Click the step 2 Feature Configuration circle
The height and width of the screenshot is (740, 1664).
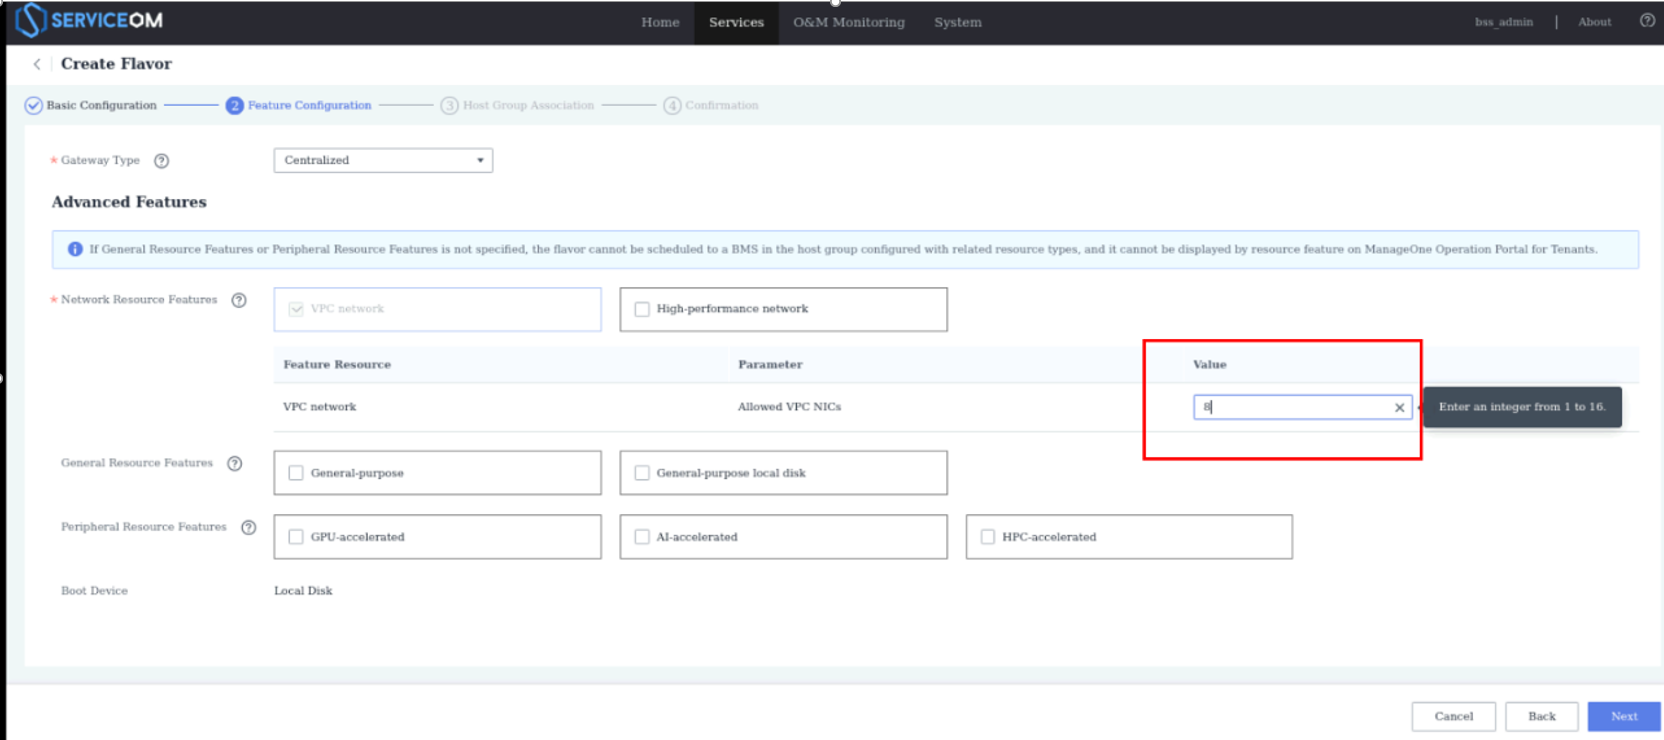coord(234,105)
